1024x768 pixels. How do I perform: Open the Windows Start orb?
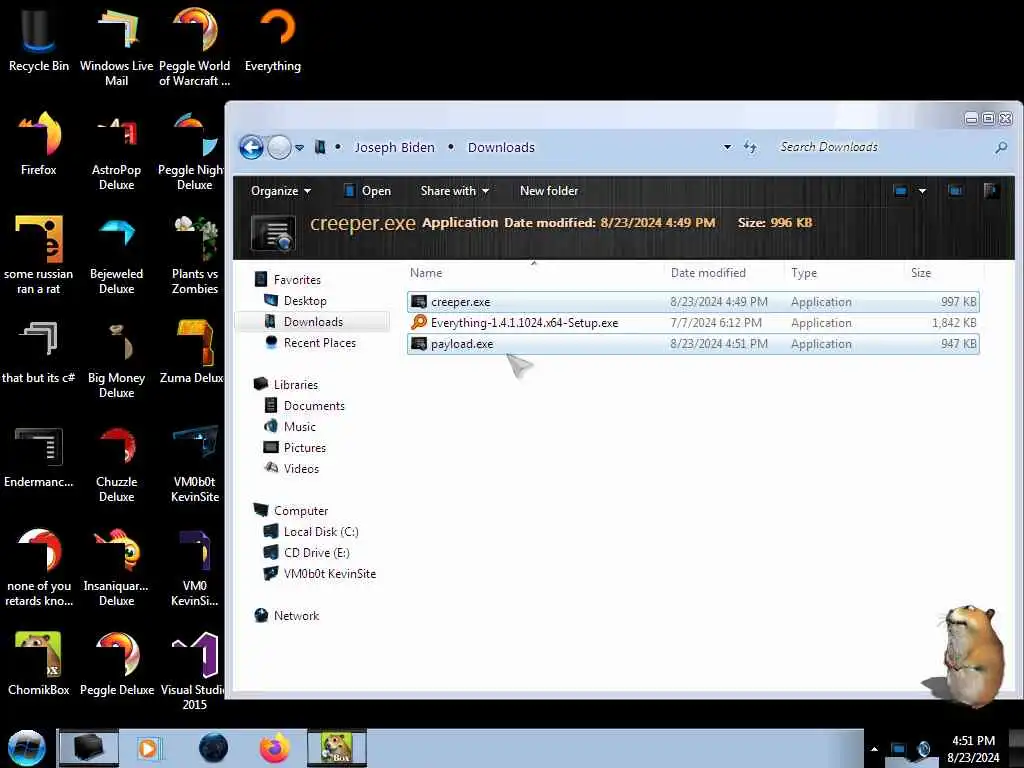[26, 748]
